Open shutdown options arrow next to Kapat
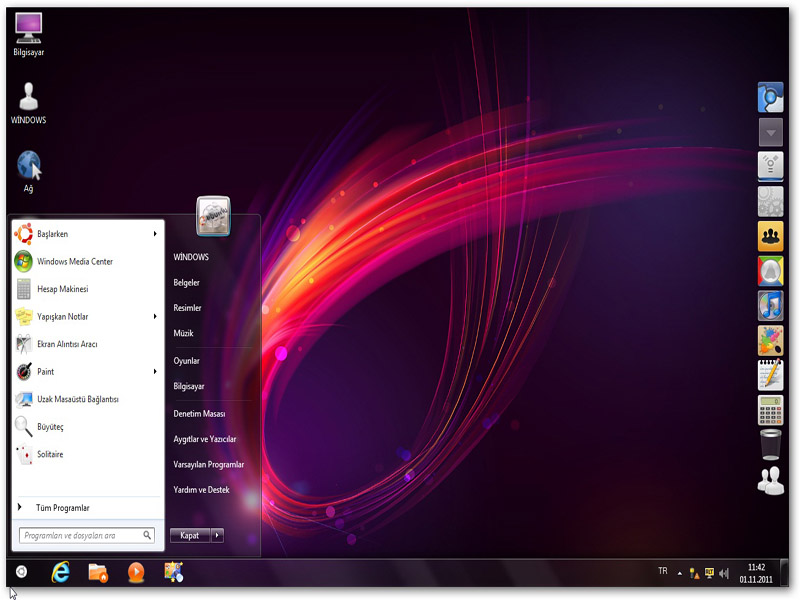Viewport: 800px width, 600px height. click(217, 535)
